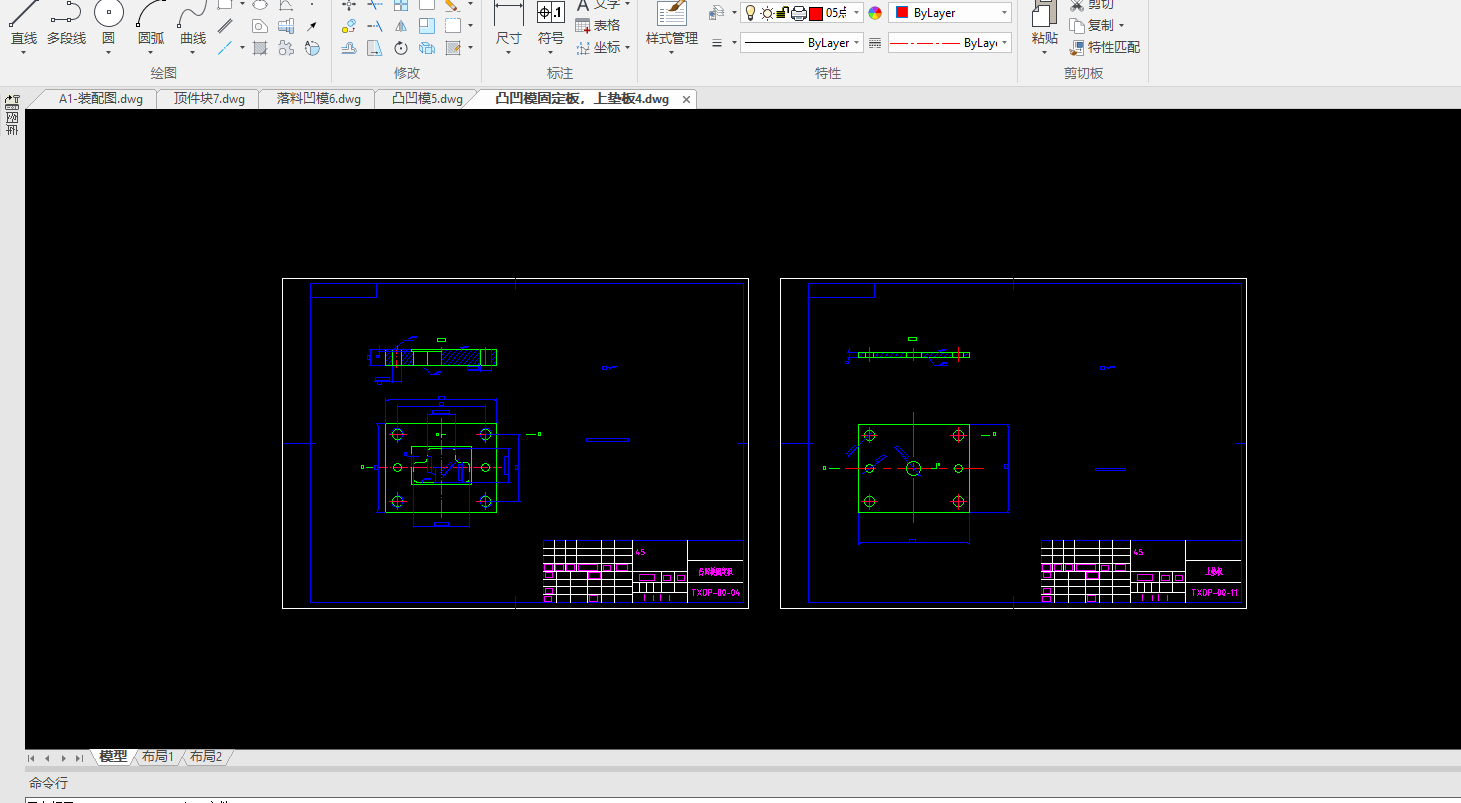Screen dimensions: 1461x803
Task: Open the ByLayer color dropdown
Action: [x=950, y=13]
